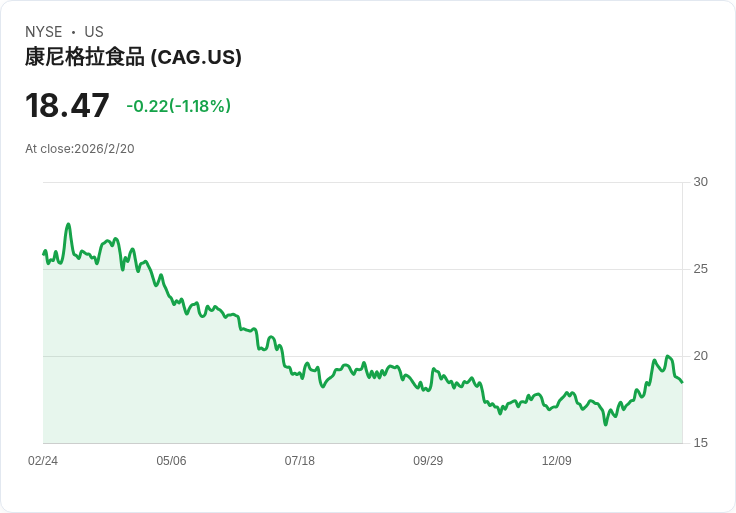
Task: Click the last data point of the price line
Action: pyautogui.click(x=682, y=382)
